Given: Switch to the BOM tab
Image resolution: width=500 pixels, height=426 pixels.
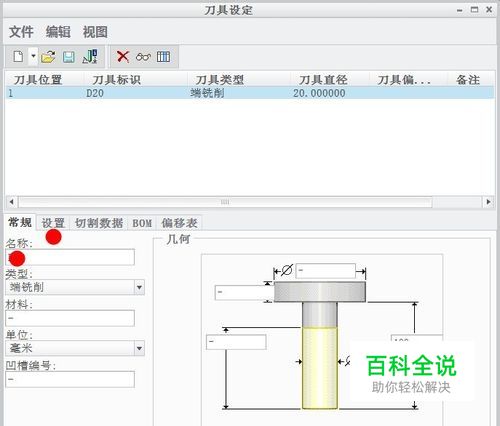Looking at the screenshot, I should pos(142,223).
